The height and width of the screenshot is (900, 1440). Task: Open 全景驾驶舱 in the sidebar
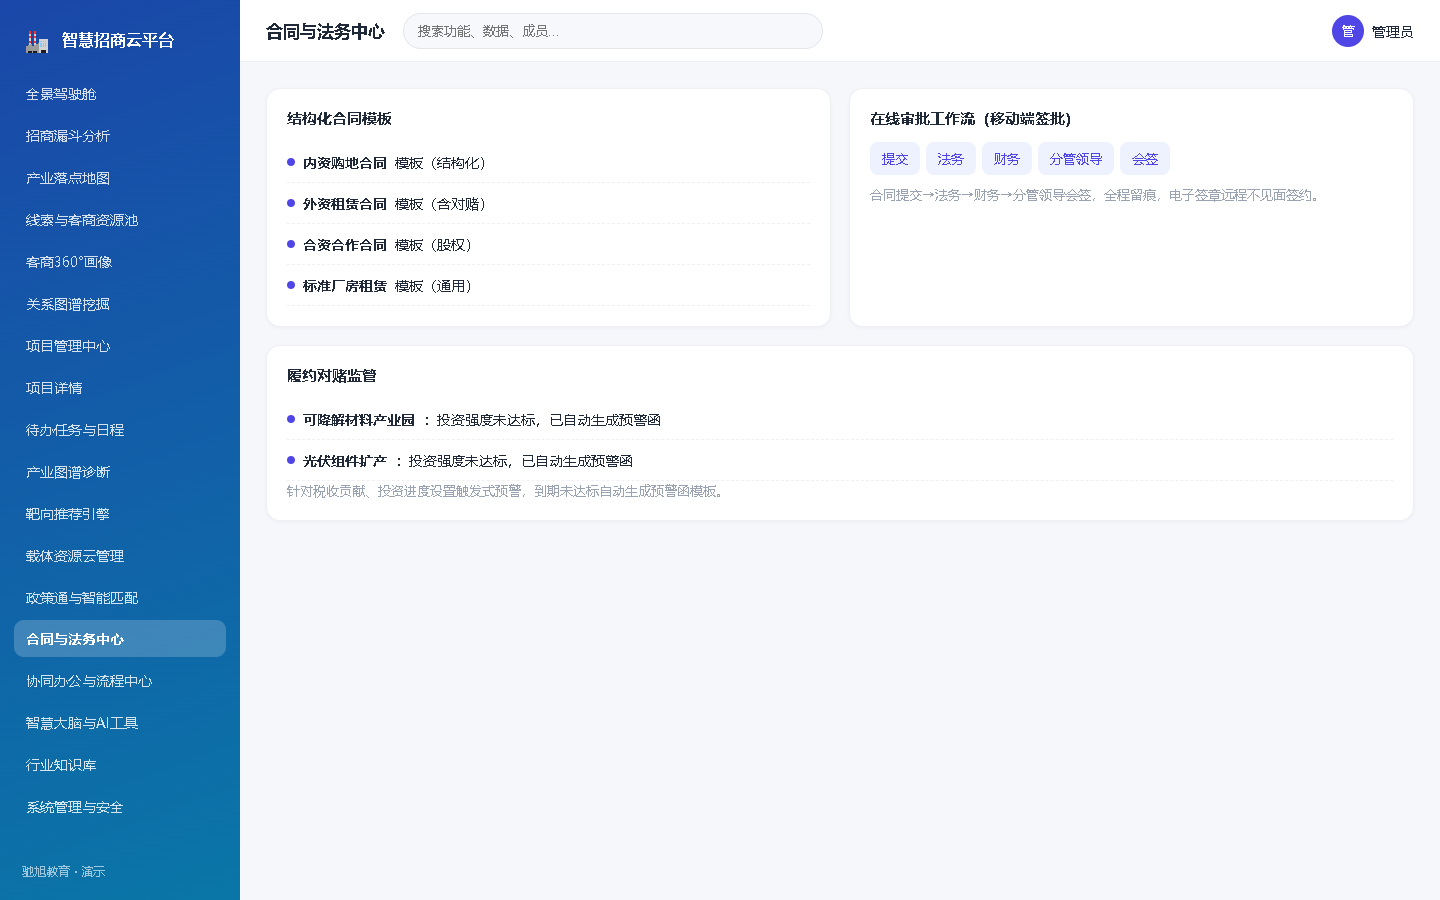(x=120, y=94)
